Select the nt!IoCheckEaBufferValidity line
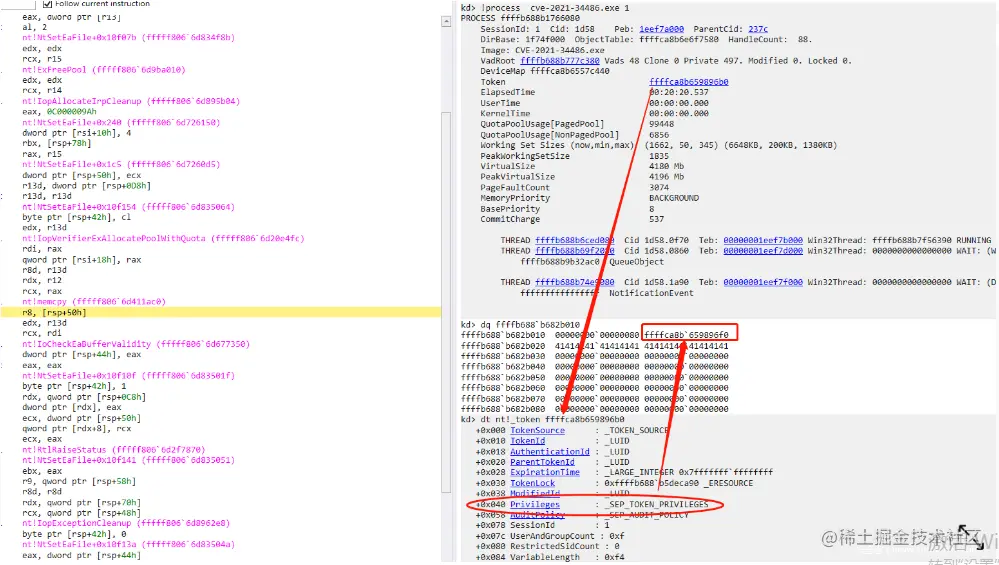The width and height of the screenshot is (999, 565). 136,344
